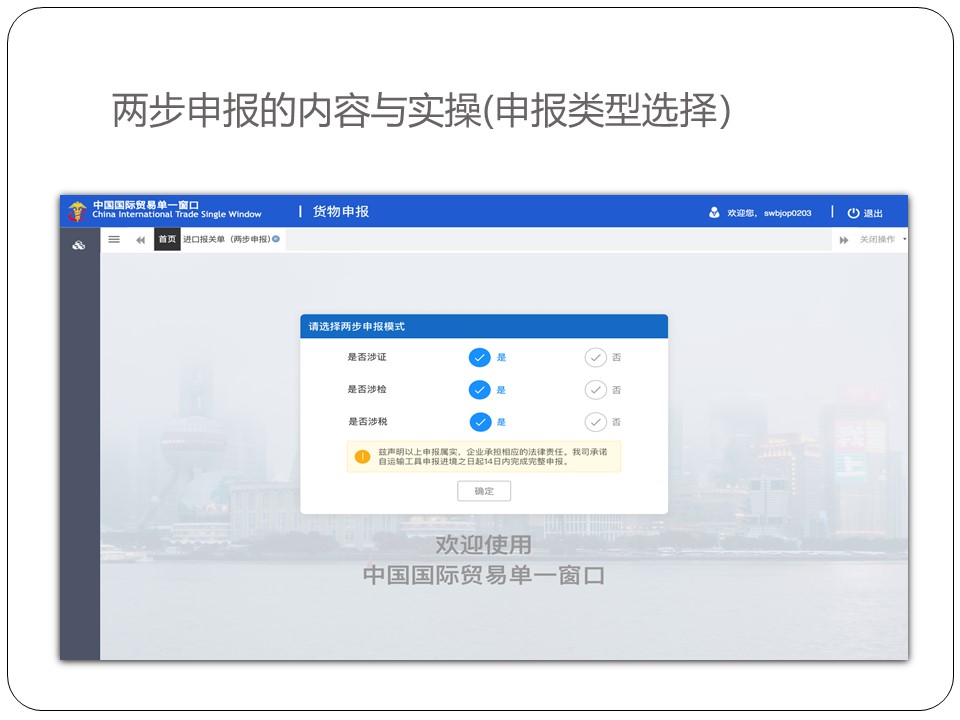The height and width of the screenshot is (720, 960).
Task: Select 否 for 是否涉证
Action: coord(596,358)
